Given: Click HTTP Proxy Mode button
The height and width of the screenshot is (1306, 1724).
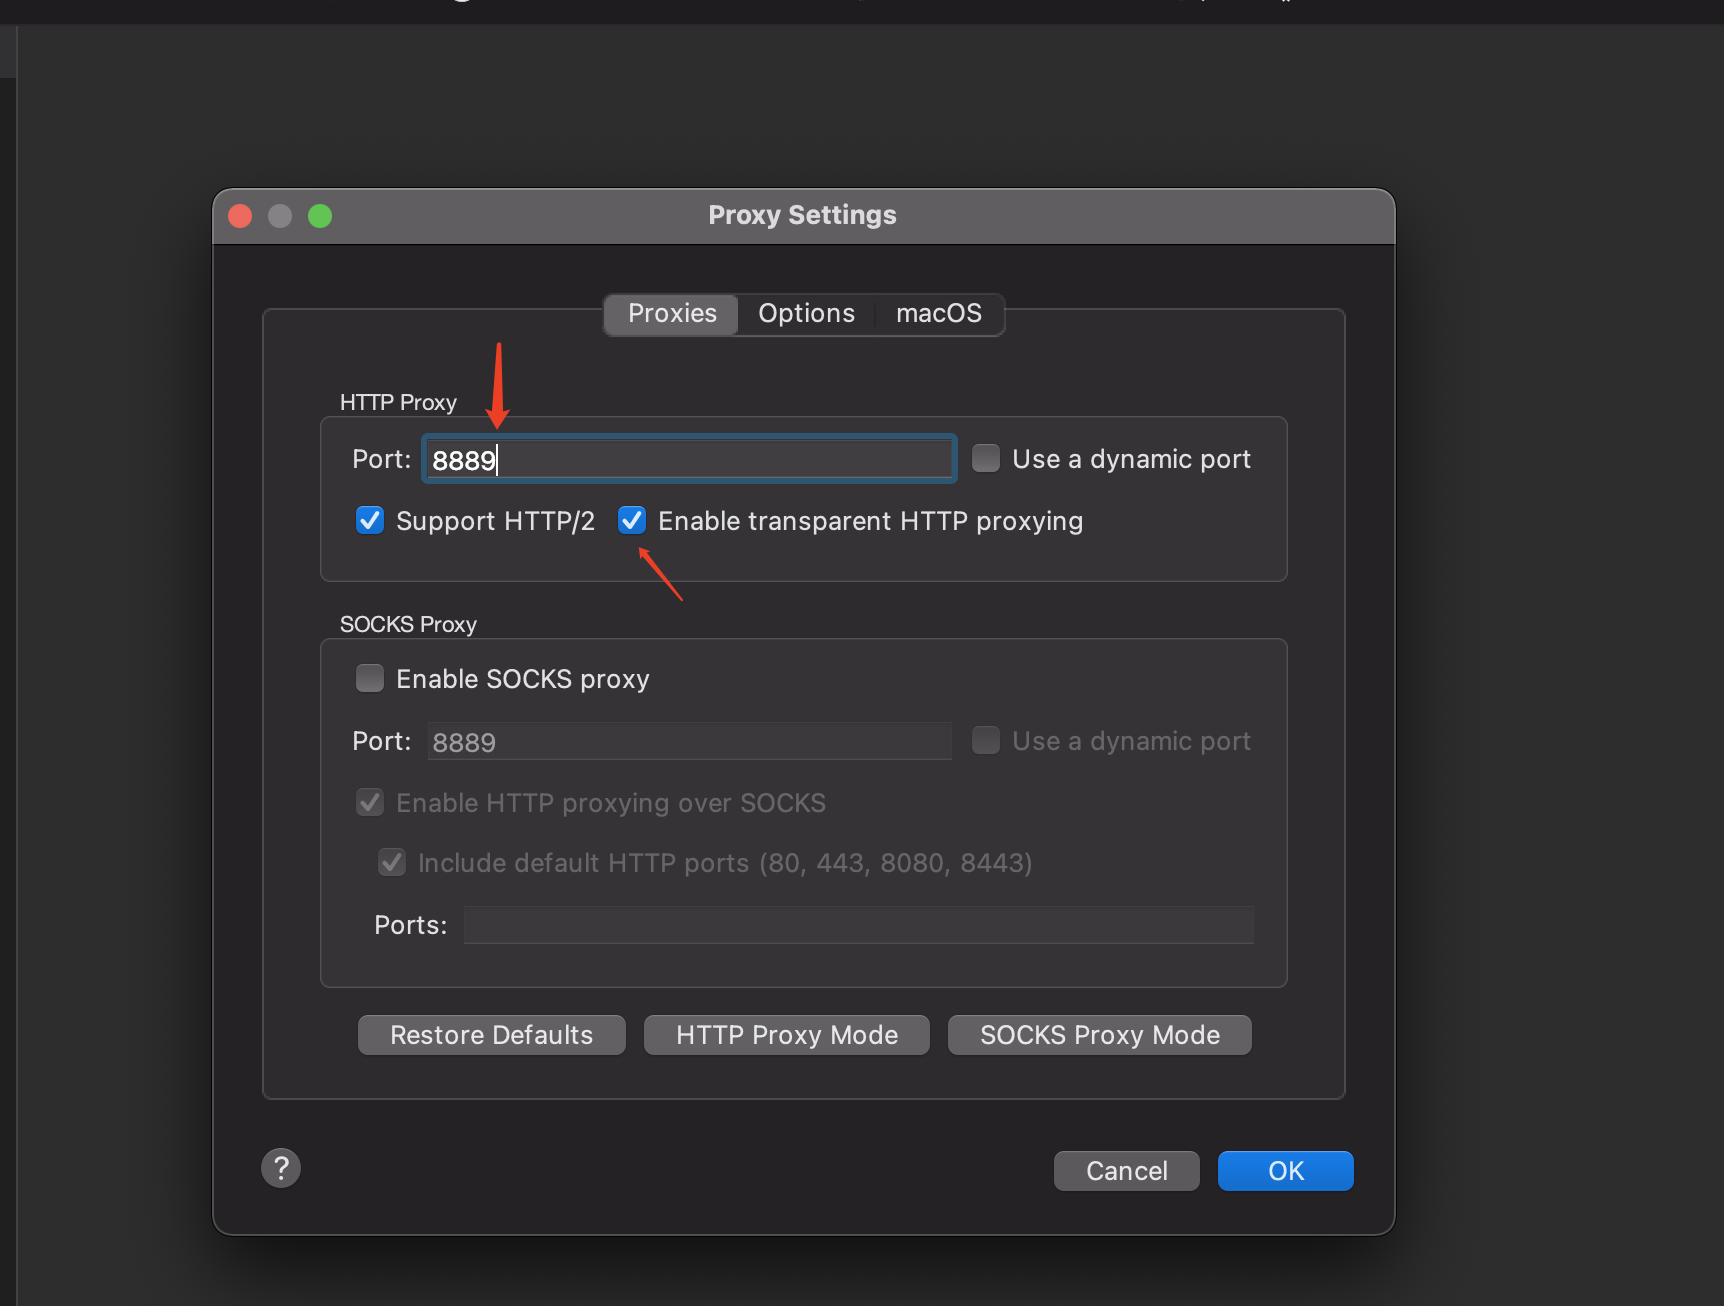Looking at the screenshot, I should click(x=787, y=1035).
